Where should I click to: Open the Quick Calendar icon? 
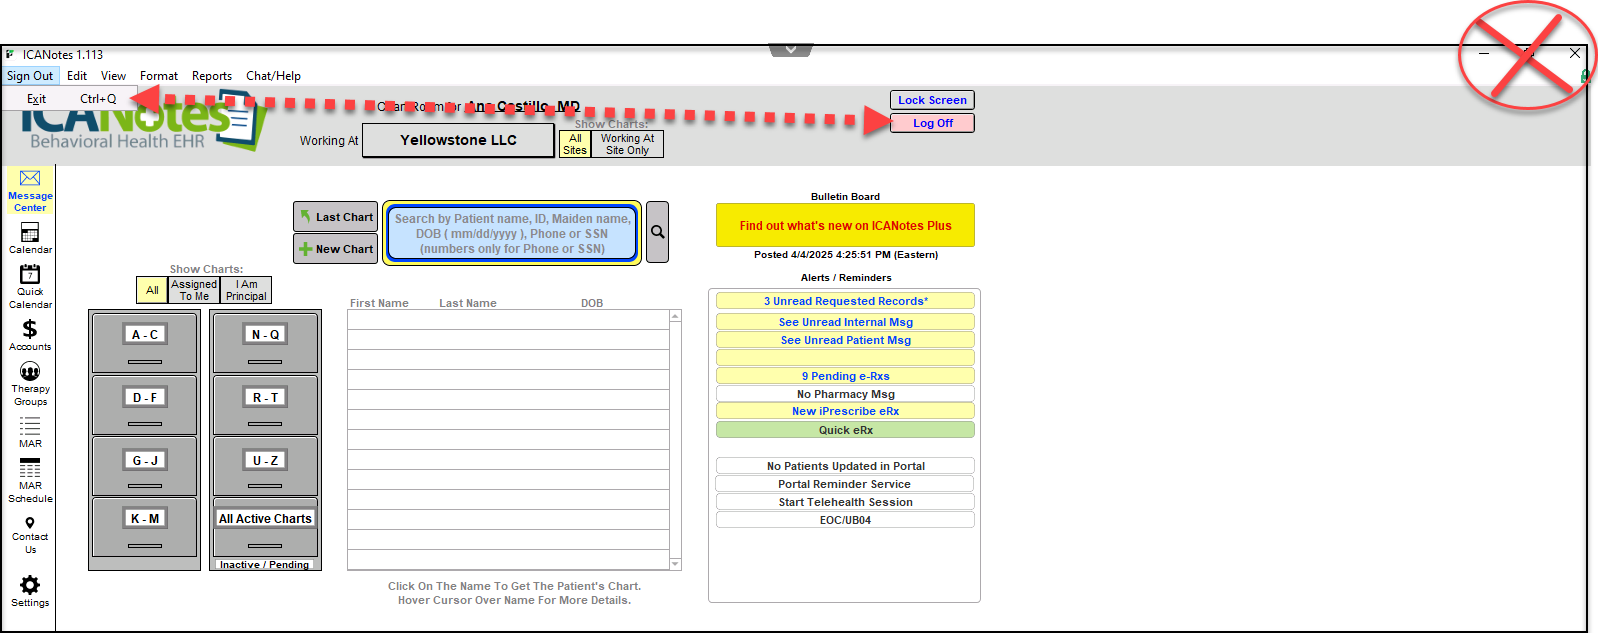tap(30, 275)
